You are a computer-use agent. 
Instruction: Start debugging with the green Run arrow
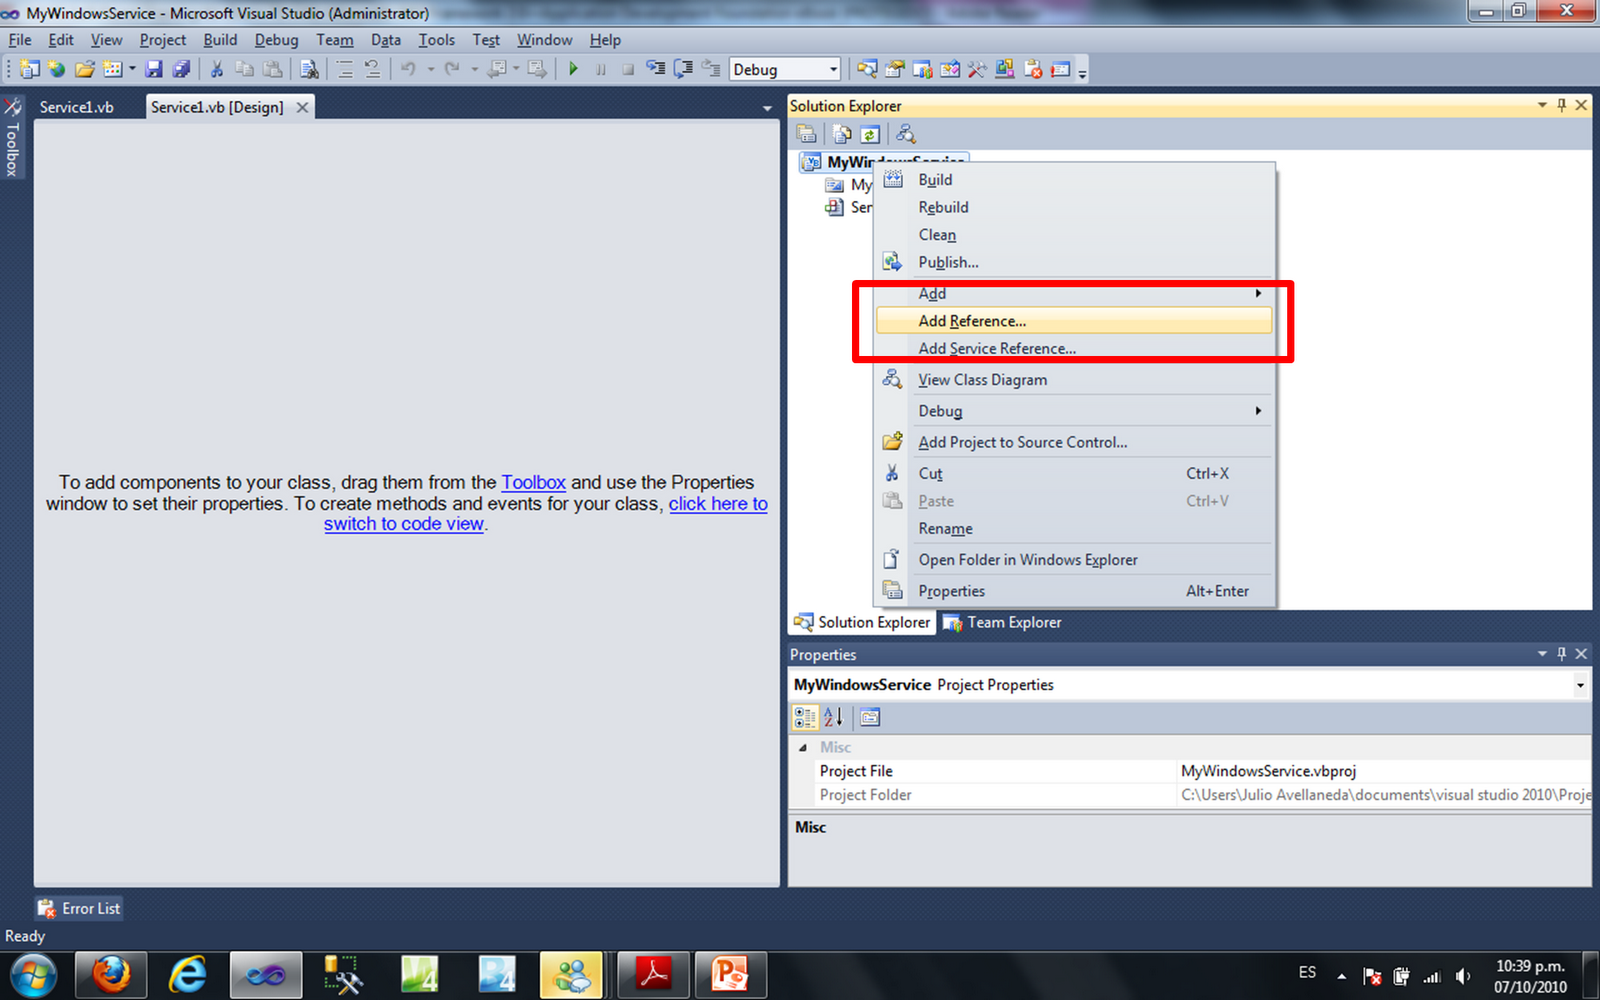pos(573,69)
